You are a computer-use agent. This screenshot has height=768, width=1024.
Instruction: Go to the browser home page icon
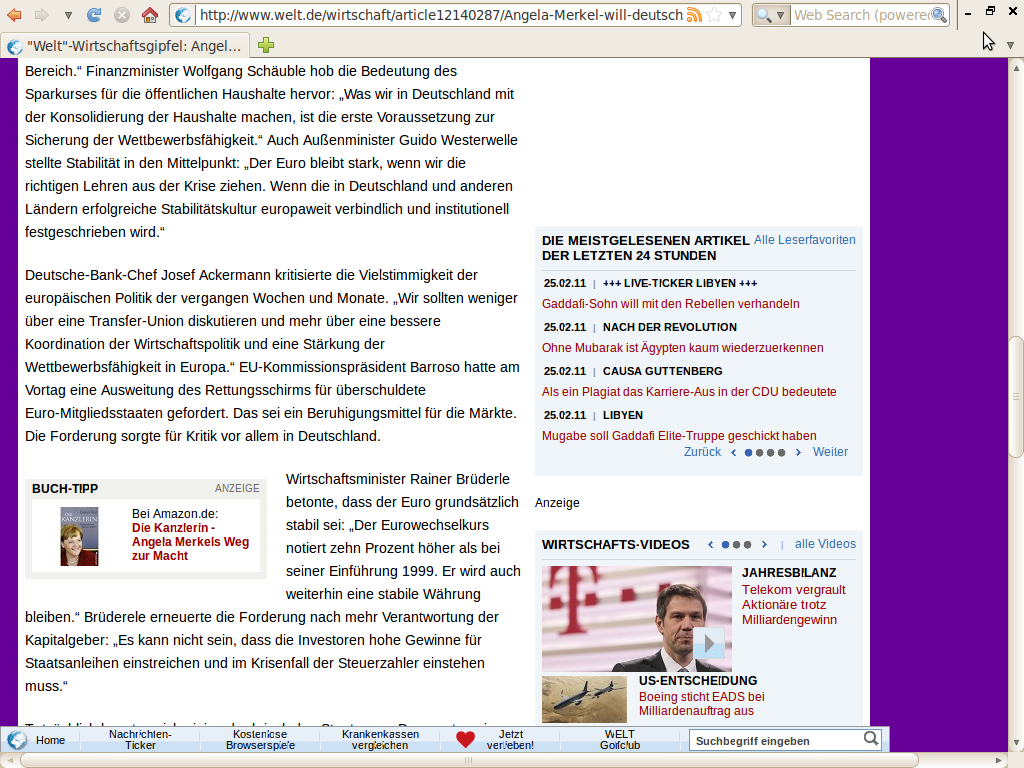click(150, 14)
